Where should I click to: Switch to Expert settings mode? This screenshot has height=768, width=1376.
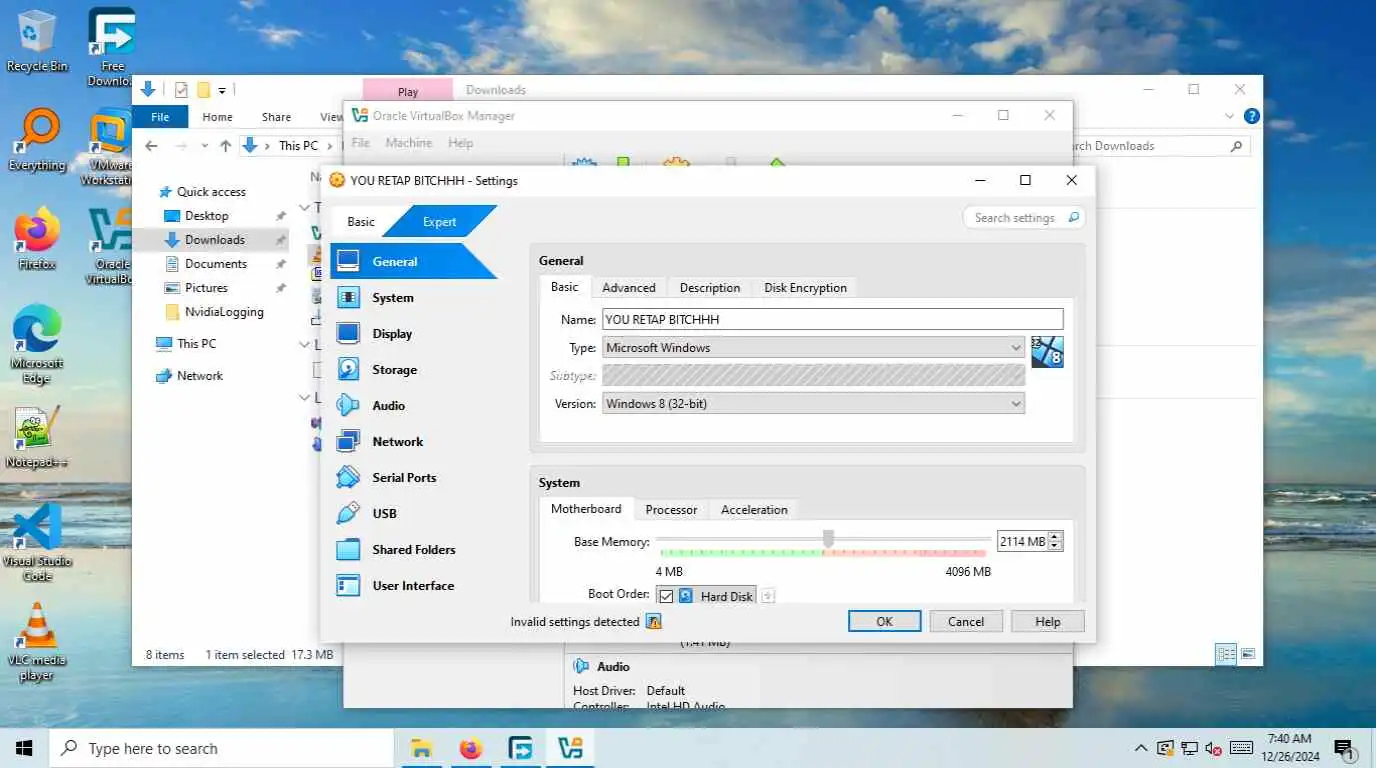[439, 222]
